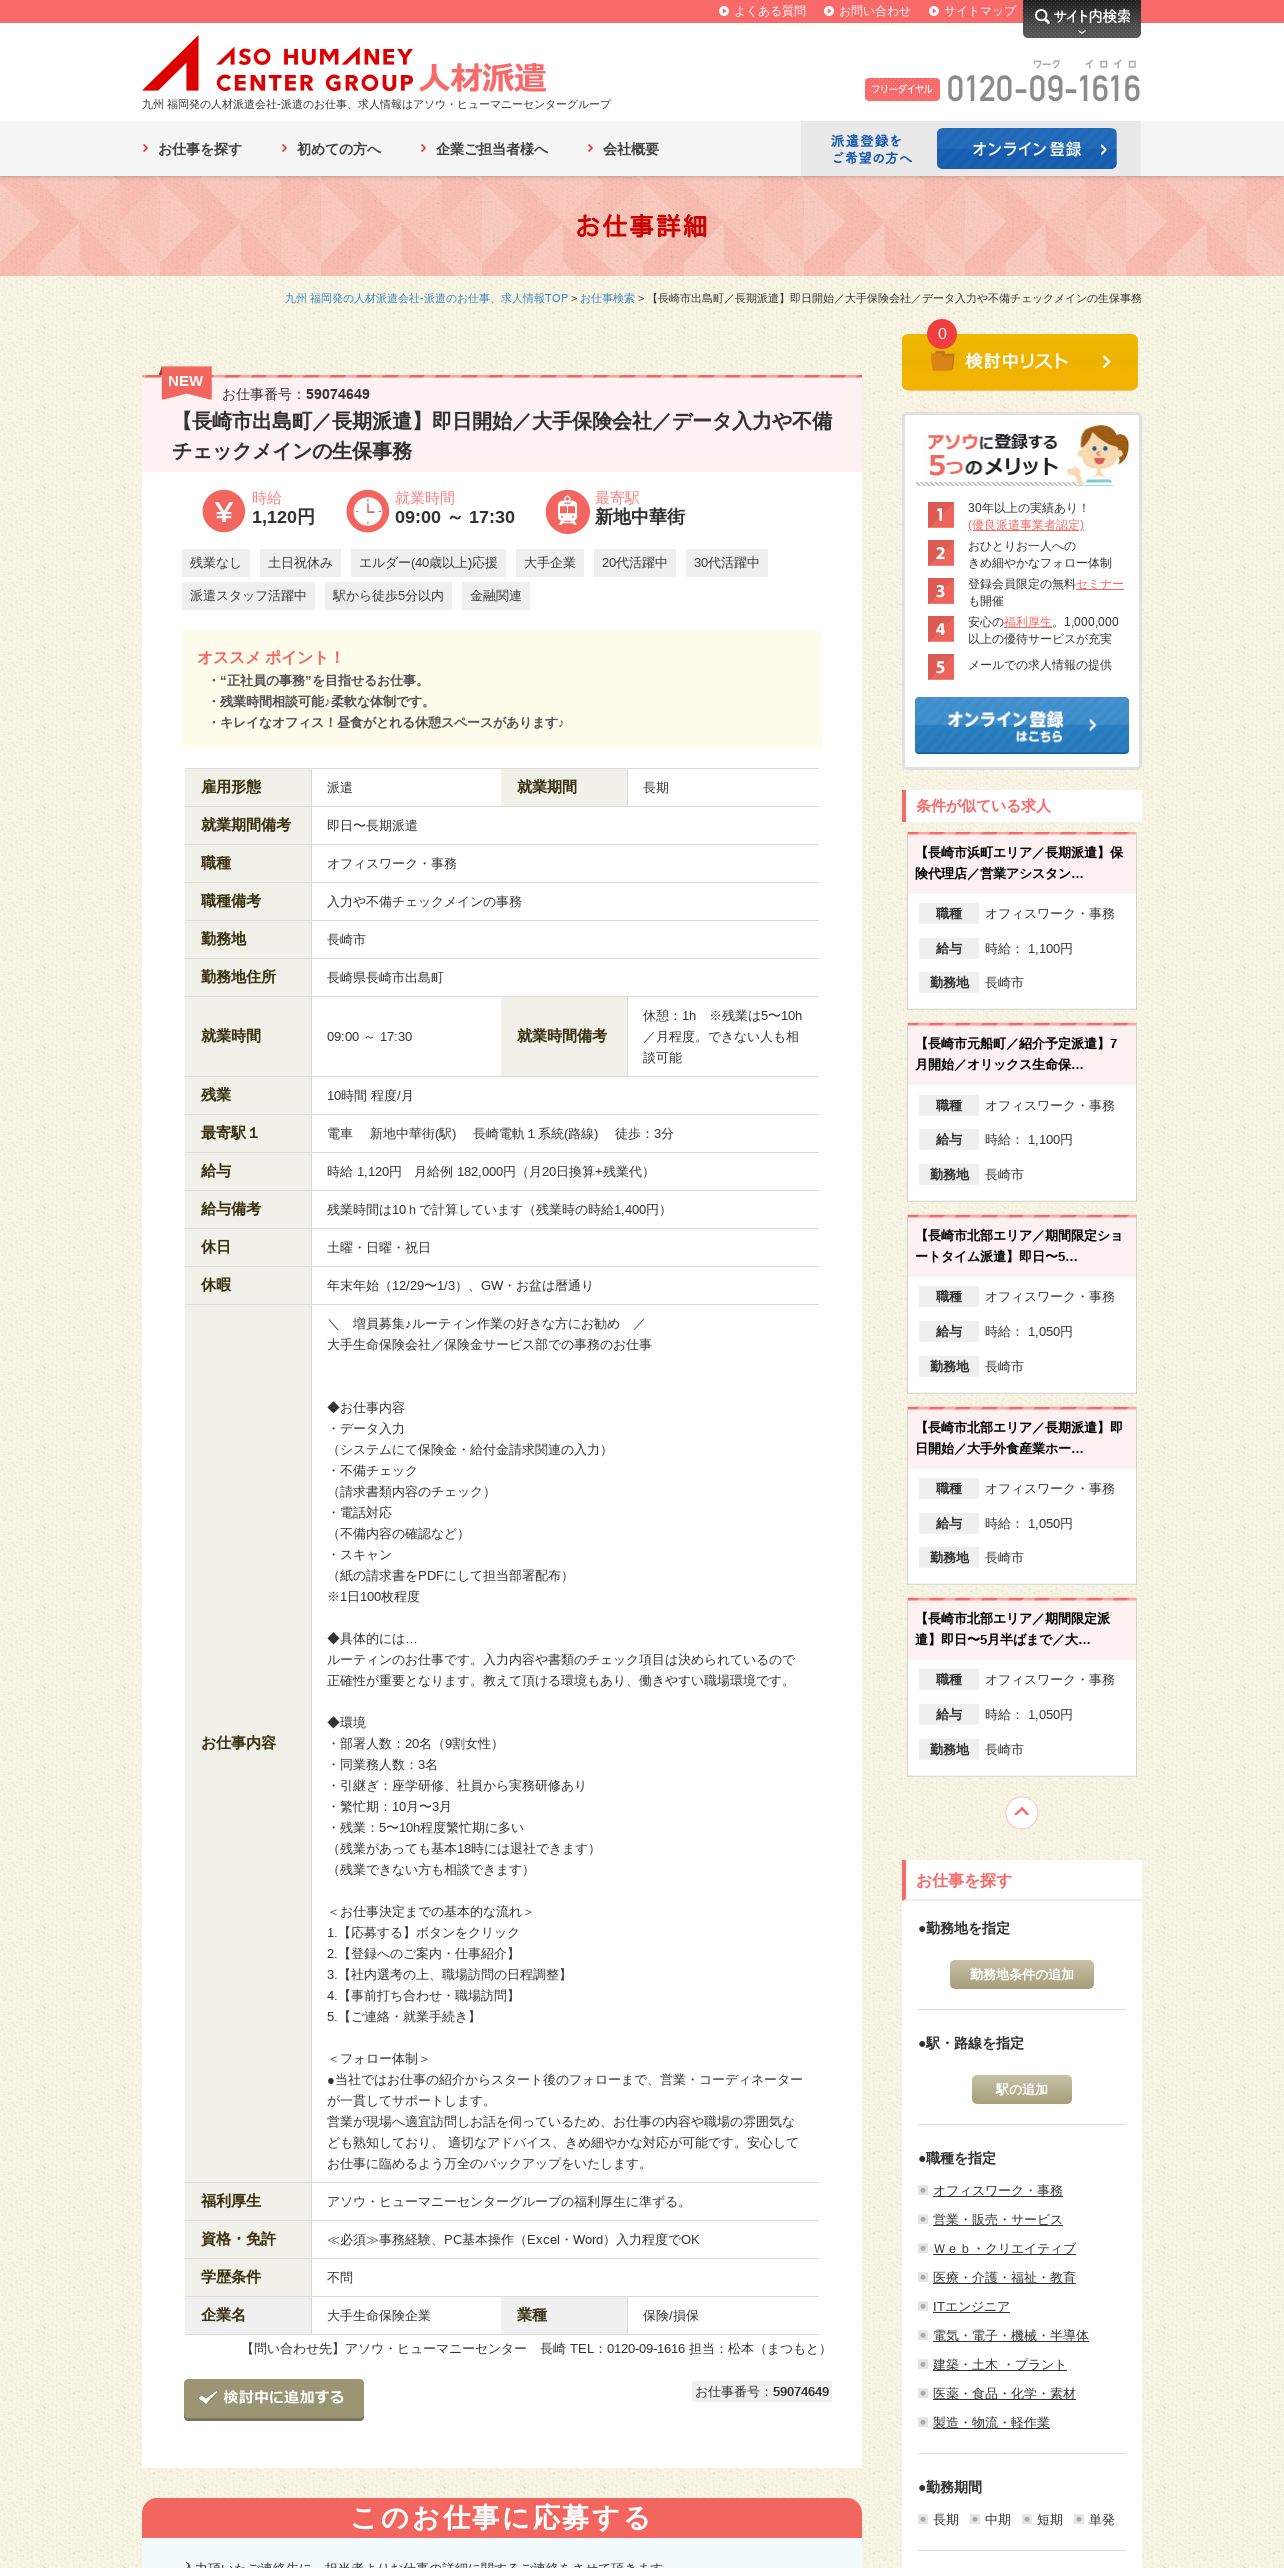The width and height of the screenshot is (1284, 2568).
Task: Select the 建築・土木・プラント category
Action: [x=999, y=2364]
